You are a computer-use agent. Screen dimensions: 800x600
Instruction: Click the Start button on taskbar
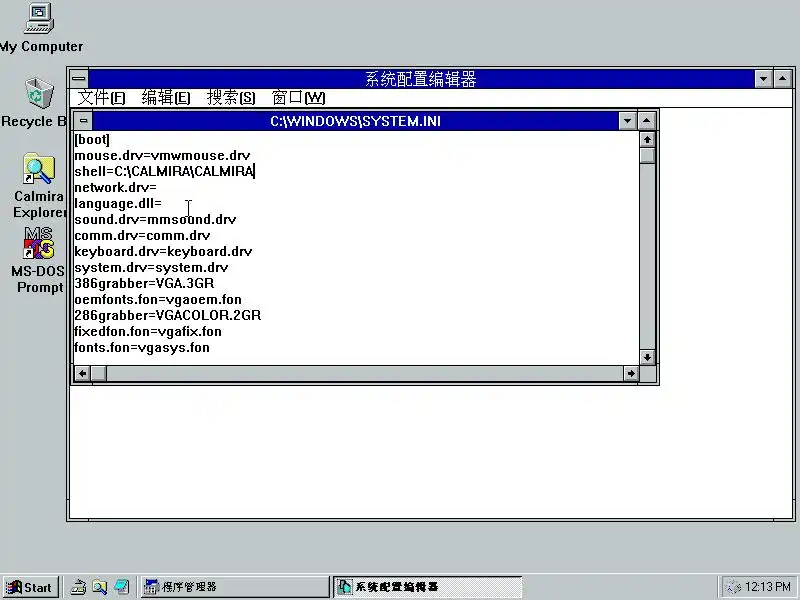[x=31, y=587]
